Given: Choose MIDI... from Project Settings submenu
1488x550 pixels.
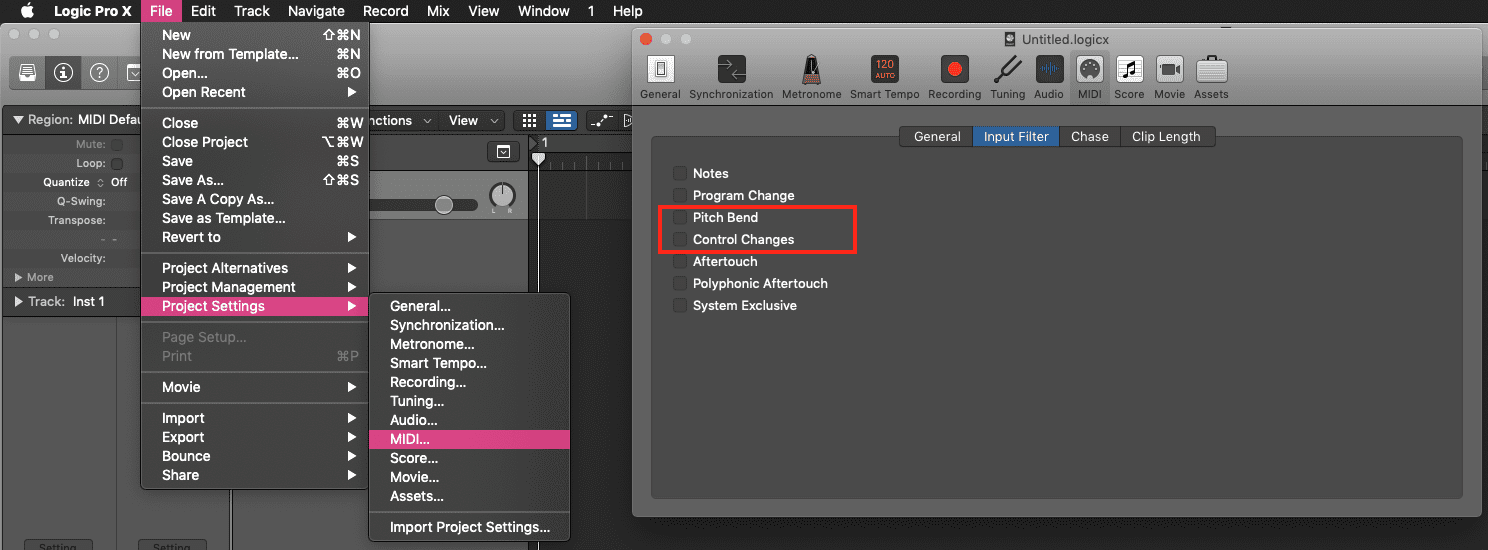Looking at the screenshot, I should pos(410,439).
